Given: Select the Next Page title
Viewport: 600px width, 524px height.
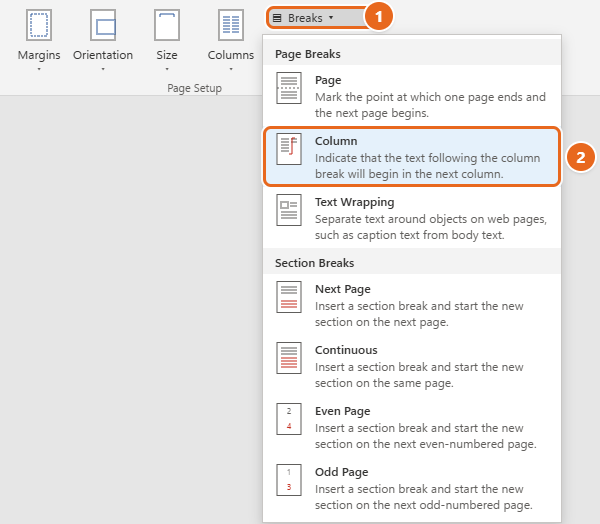Looking at the screenshot, I should tap(342, 289).
